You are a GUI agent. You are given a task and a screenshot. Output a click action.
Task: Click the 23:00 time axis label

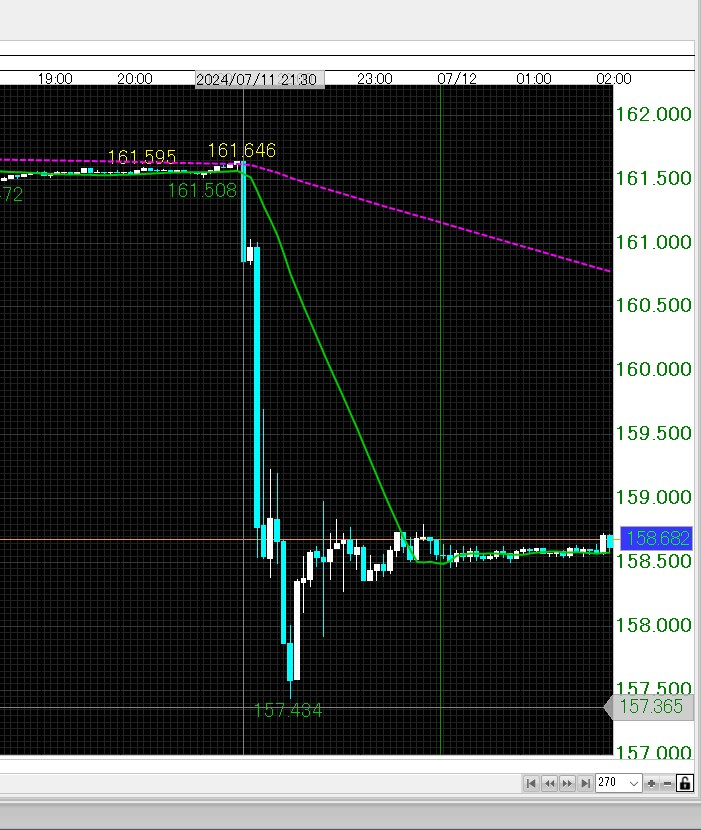pyautogui.click(x=375, y=79)
